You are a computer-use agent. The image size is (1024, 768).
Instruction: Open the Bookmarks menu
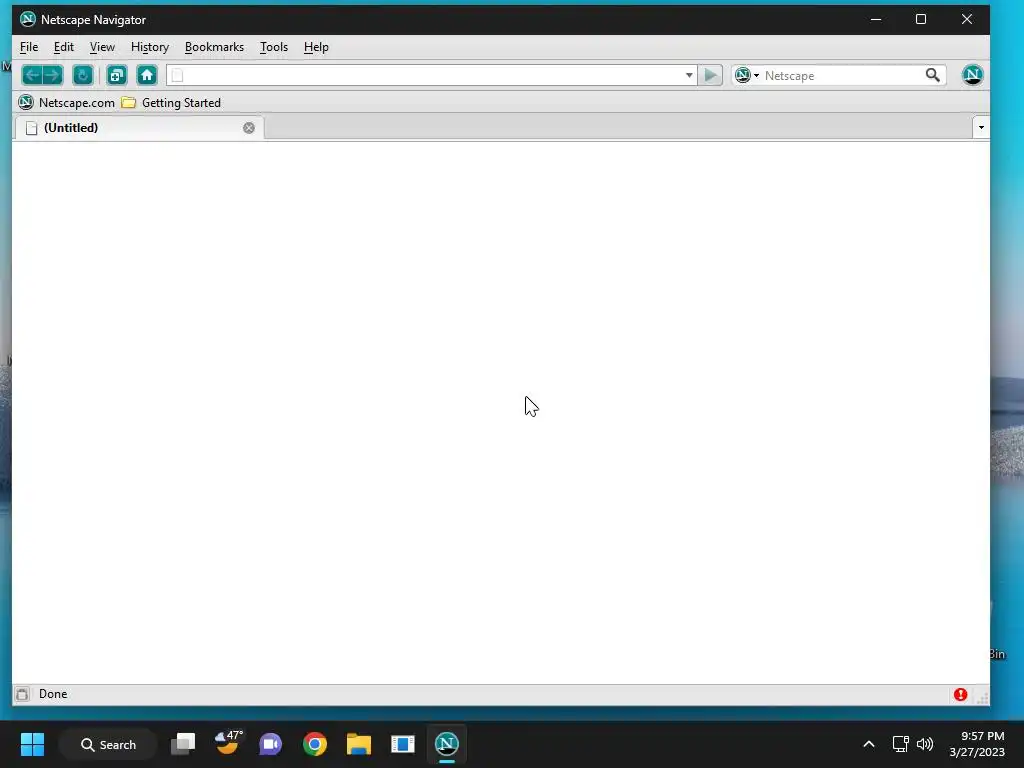(x=214, y=47)
